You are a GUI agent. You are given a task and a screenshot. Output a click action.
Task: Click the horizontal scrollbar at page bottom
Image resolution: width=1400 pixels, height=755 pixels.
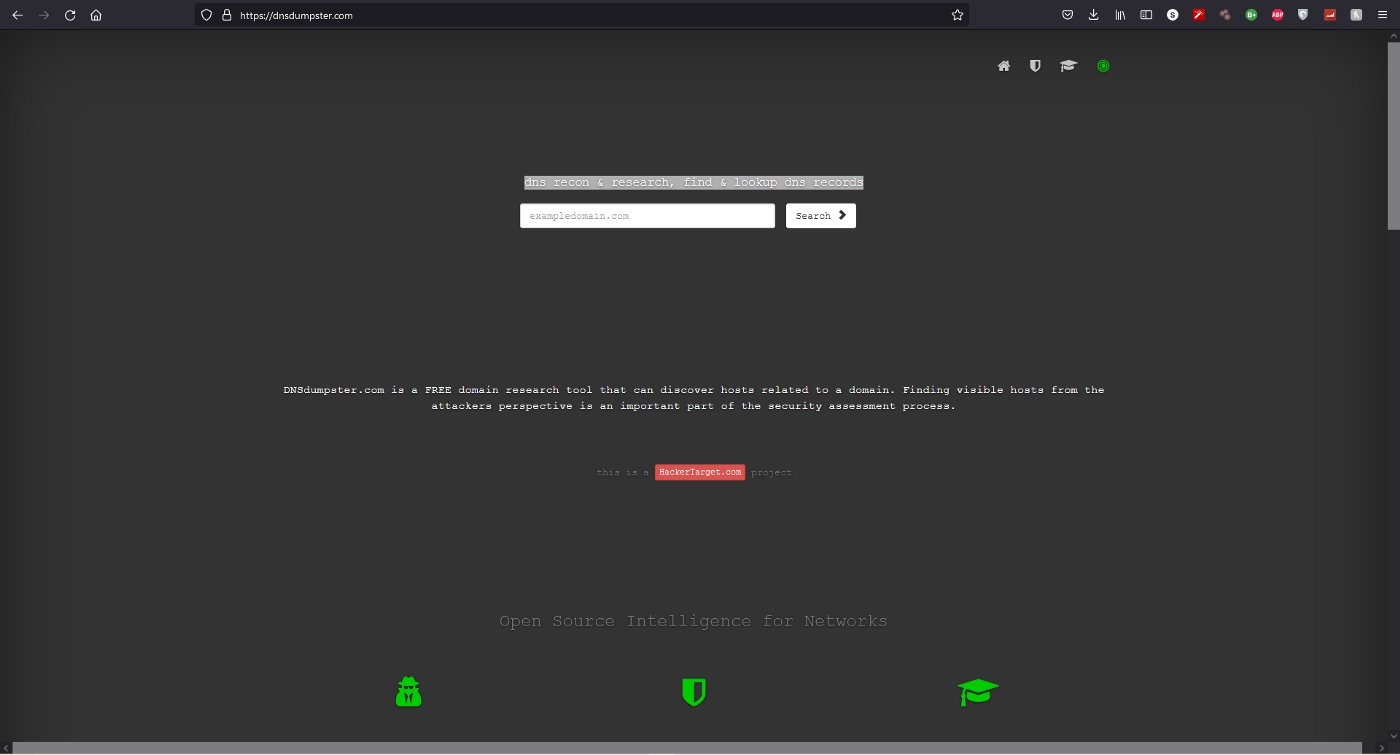(x=688, y=748)
